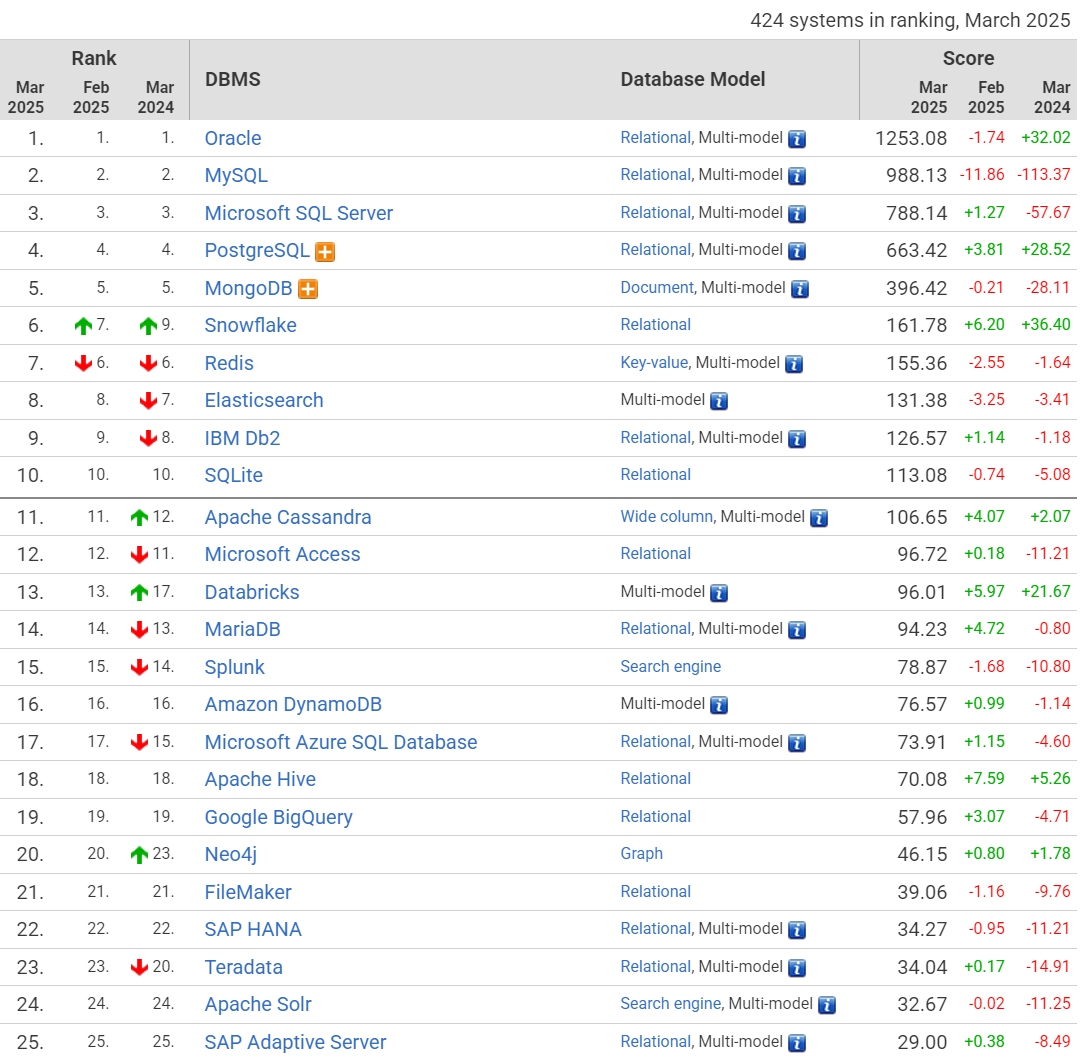The width and height of the screenshot is (1083, 1059).
Task: Click the Search engine link for Apache Solr
Action: tap(671, 1004)
